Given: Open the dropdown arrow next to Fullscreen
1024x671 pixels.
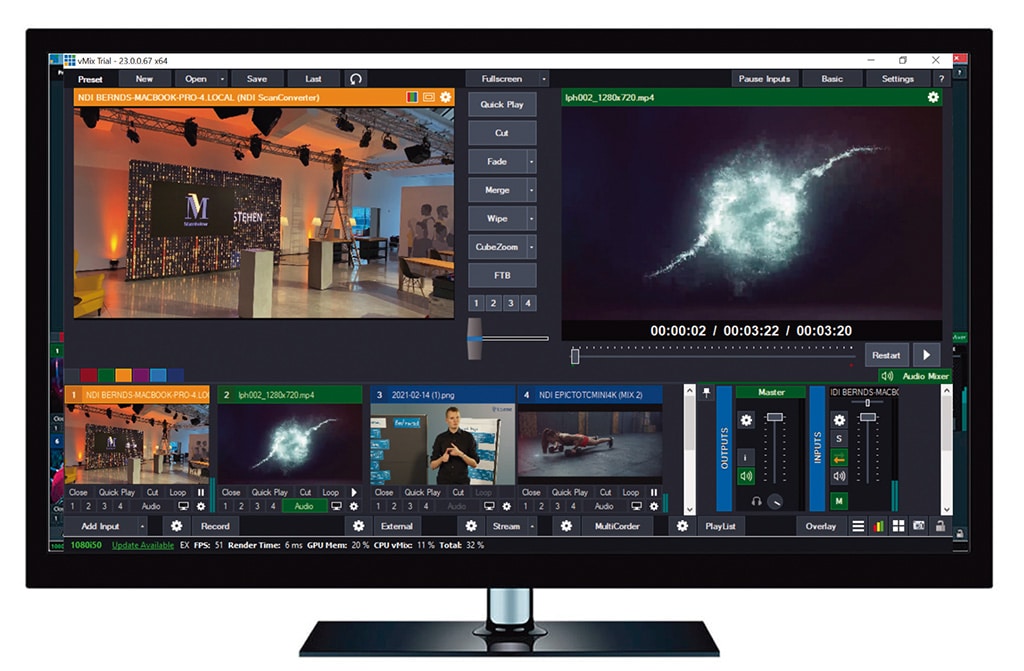Looking at the screenshot, I should tap(543, 79).
